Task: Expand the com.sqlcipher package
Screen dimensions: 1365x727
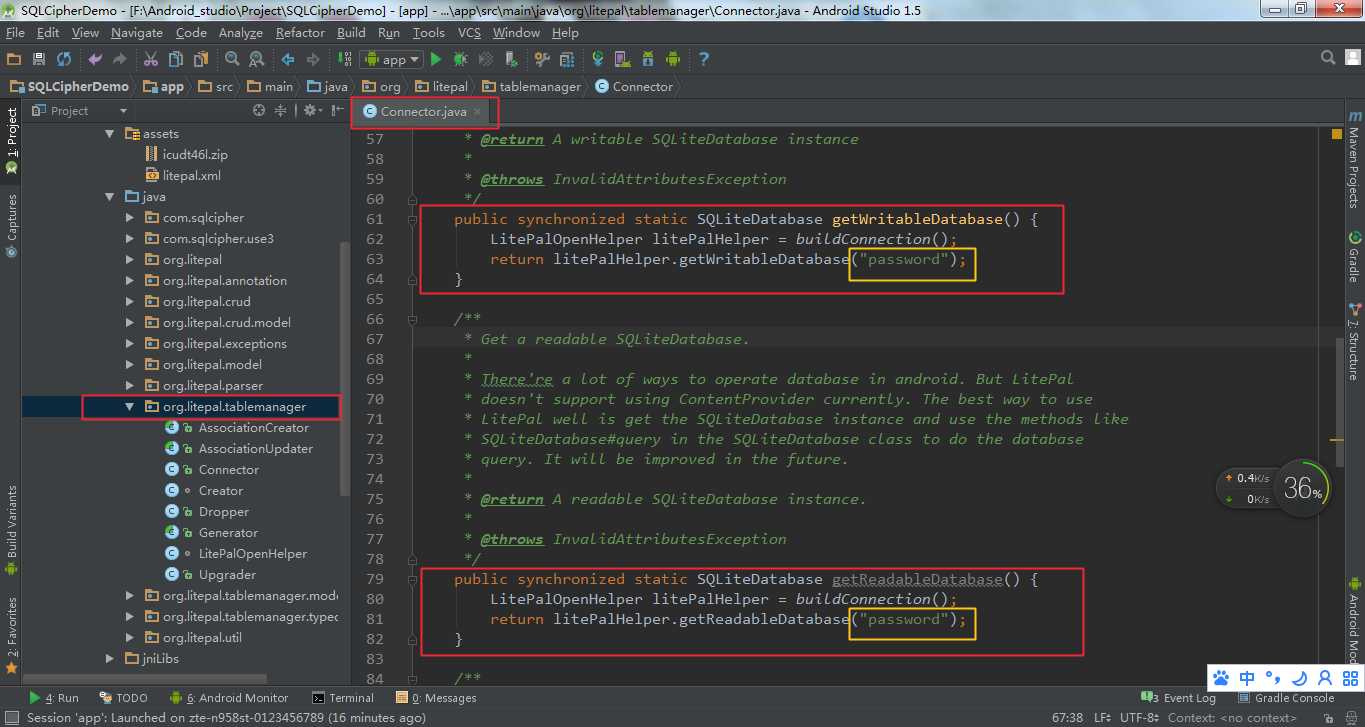Action: 129,217
